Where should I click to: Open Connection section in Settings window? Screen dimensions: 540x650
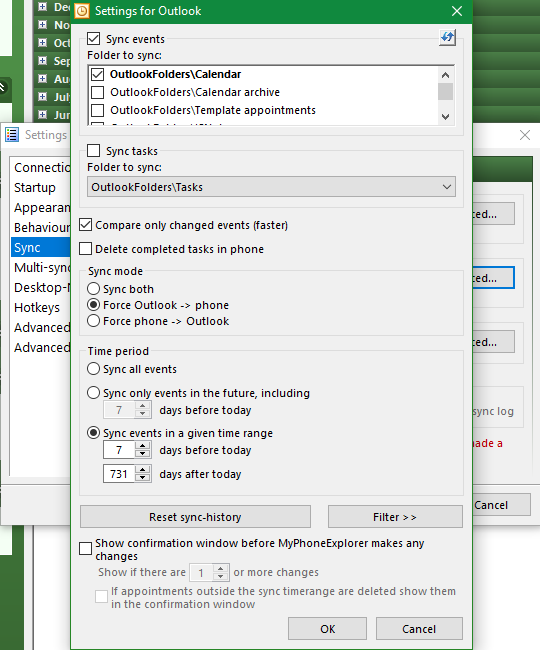click(41, 167)
